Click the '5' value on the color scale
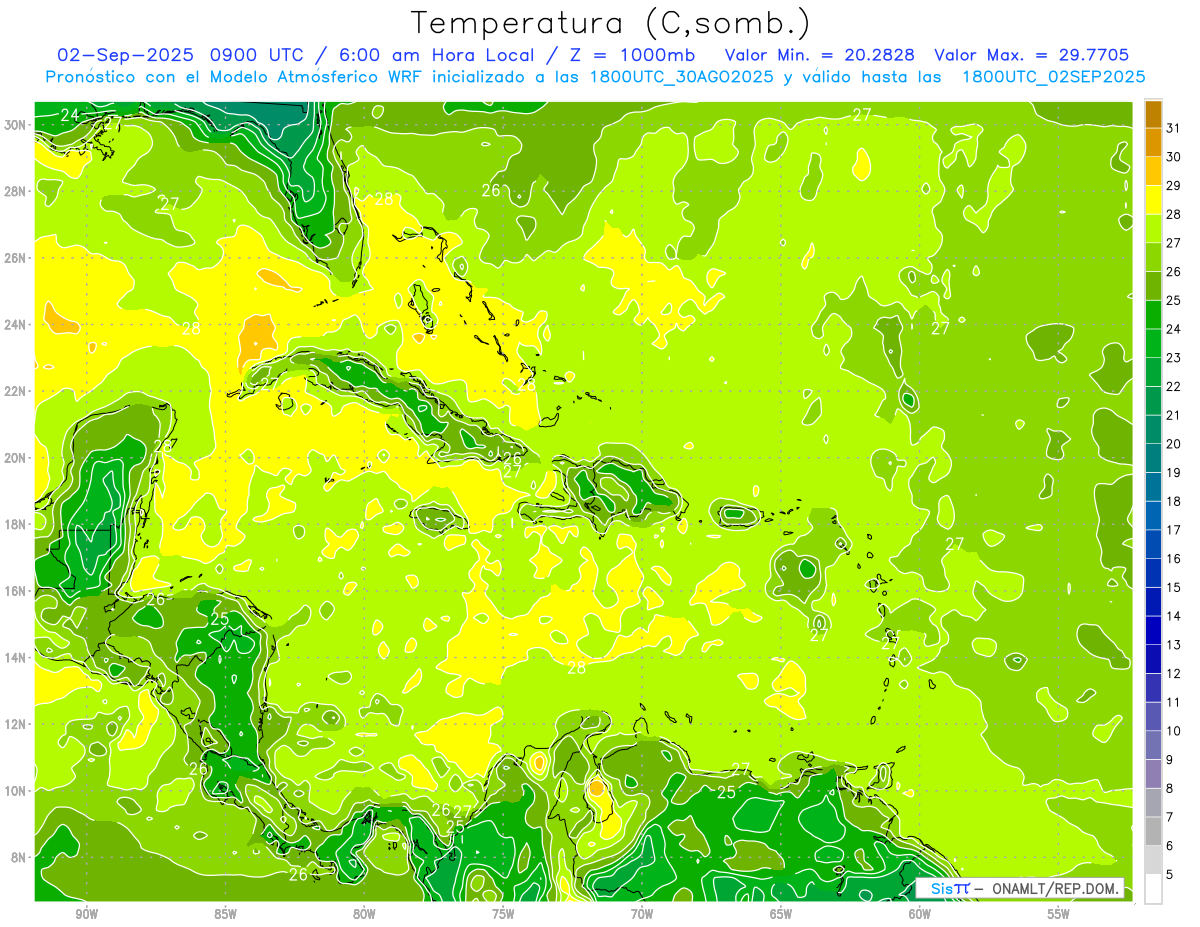The image size is (1200, 927). (1170, 874)
